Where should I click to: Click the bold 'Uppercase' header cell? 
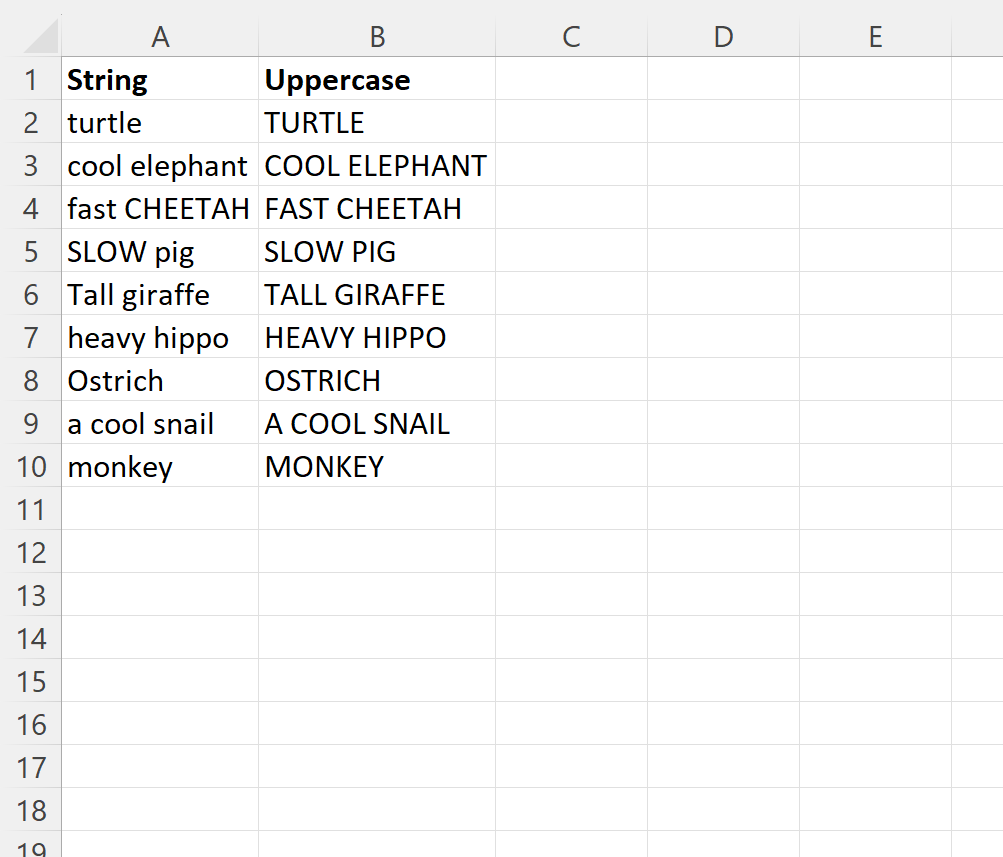click(377, 79)
